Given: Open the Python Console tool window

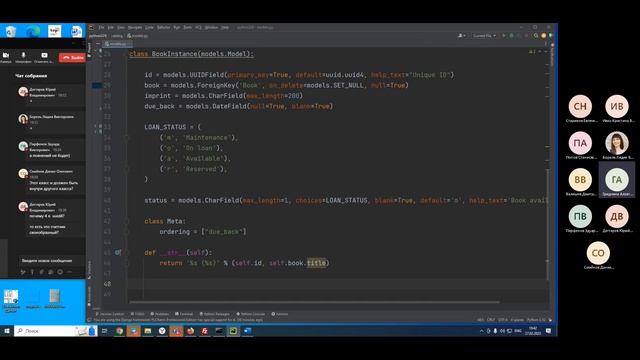Looking at the screenshot, I should [x=251, y=314].
